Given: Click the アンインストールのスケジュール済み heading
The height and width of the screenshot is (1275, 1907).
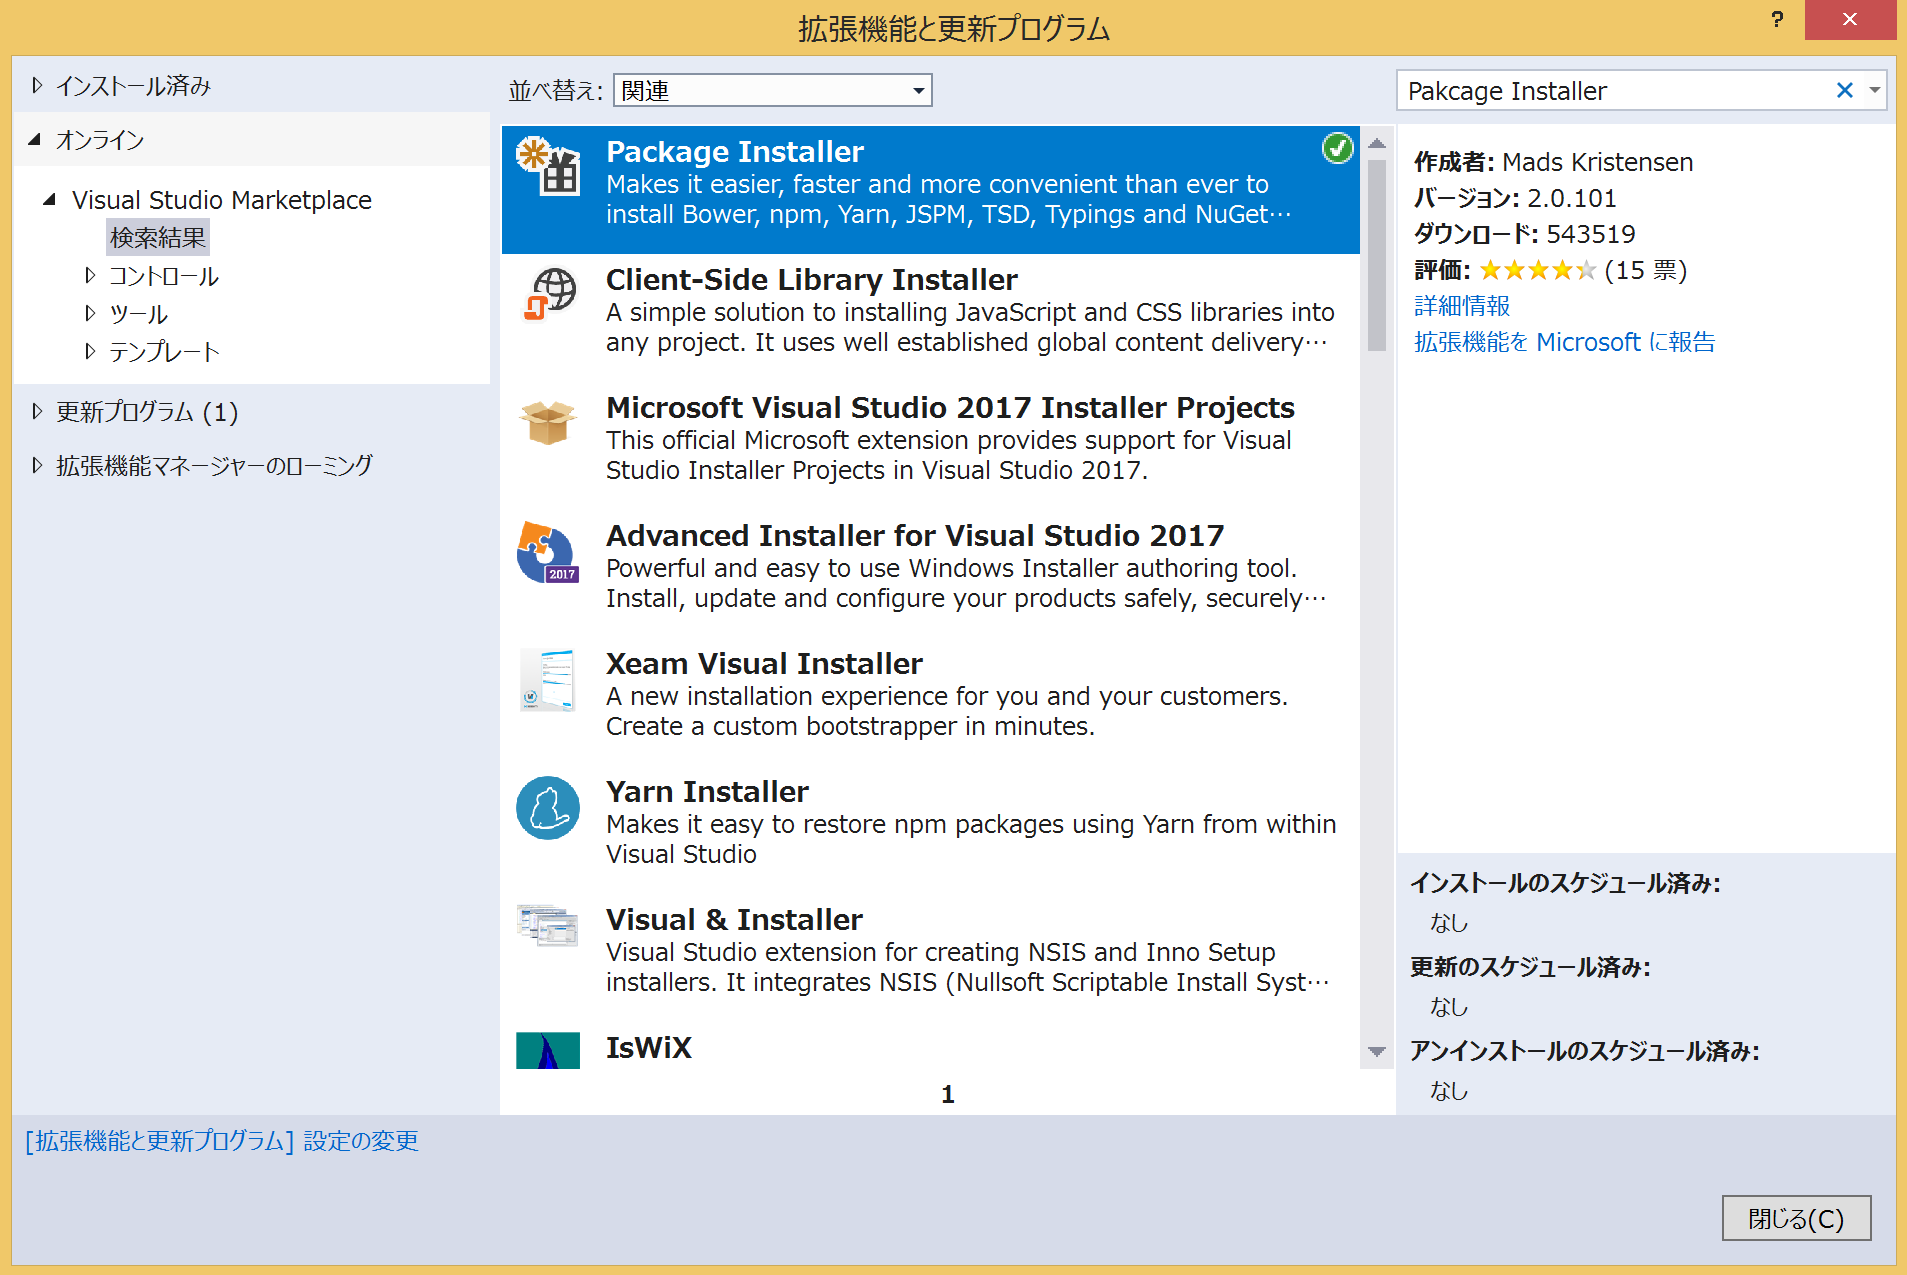Looking at the screenshot, I should point(1584,1051).
